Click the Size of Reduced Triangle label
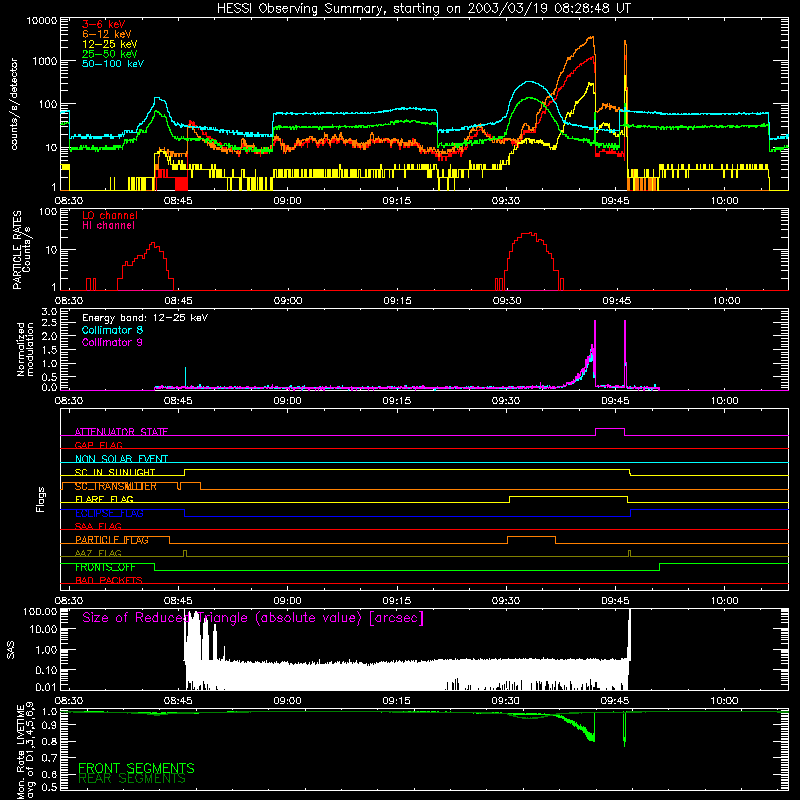Screen dimensions: 800x800 (253, 618)
